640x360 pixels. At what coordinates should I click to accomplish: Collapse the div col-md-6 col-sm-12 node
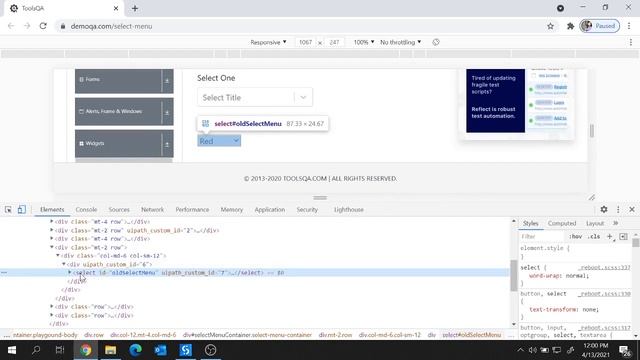tap(58, 256)
